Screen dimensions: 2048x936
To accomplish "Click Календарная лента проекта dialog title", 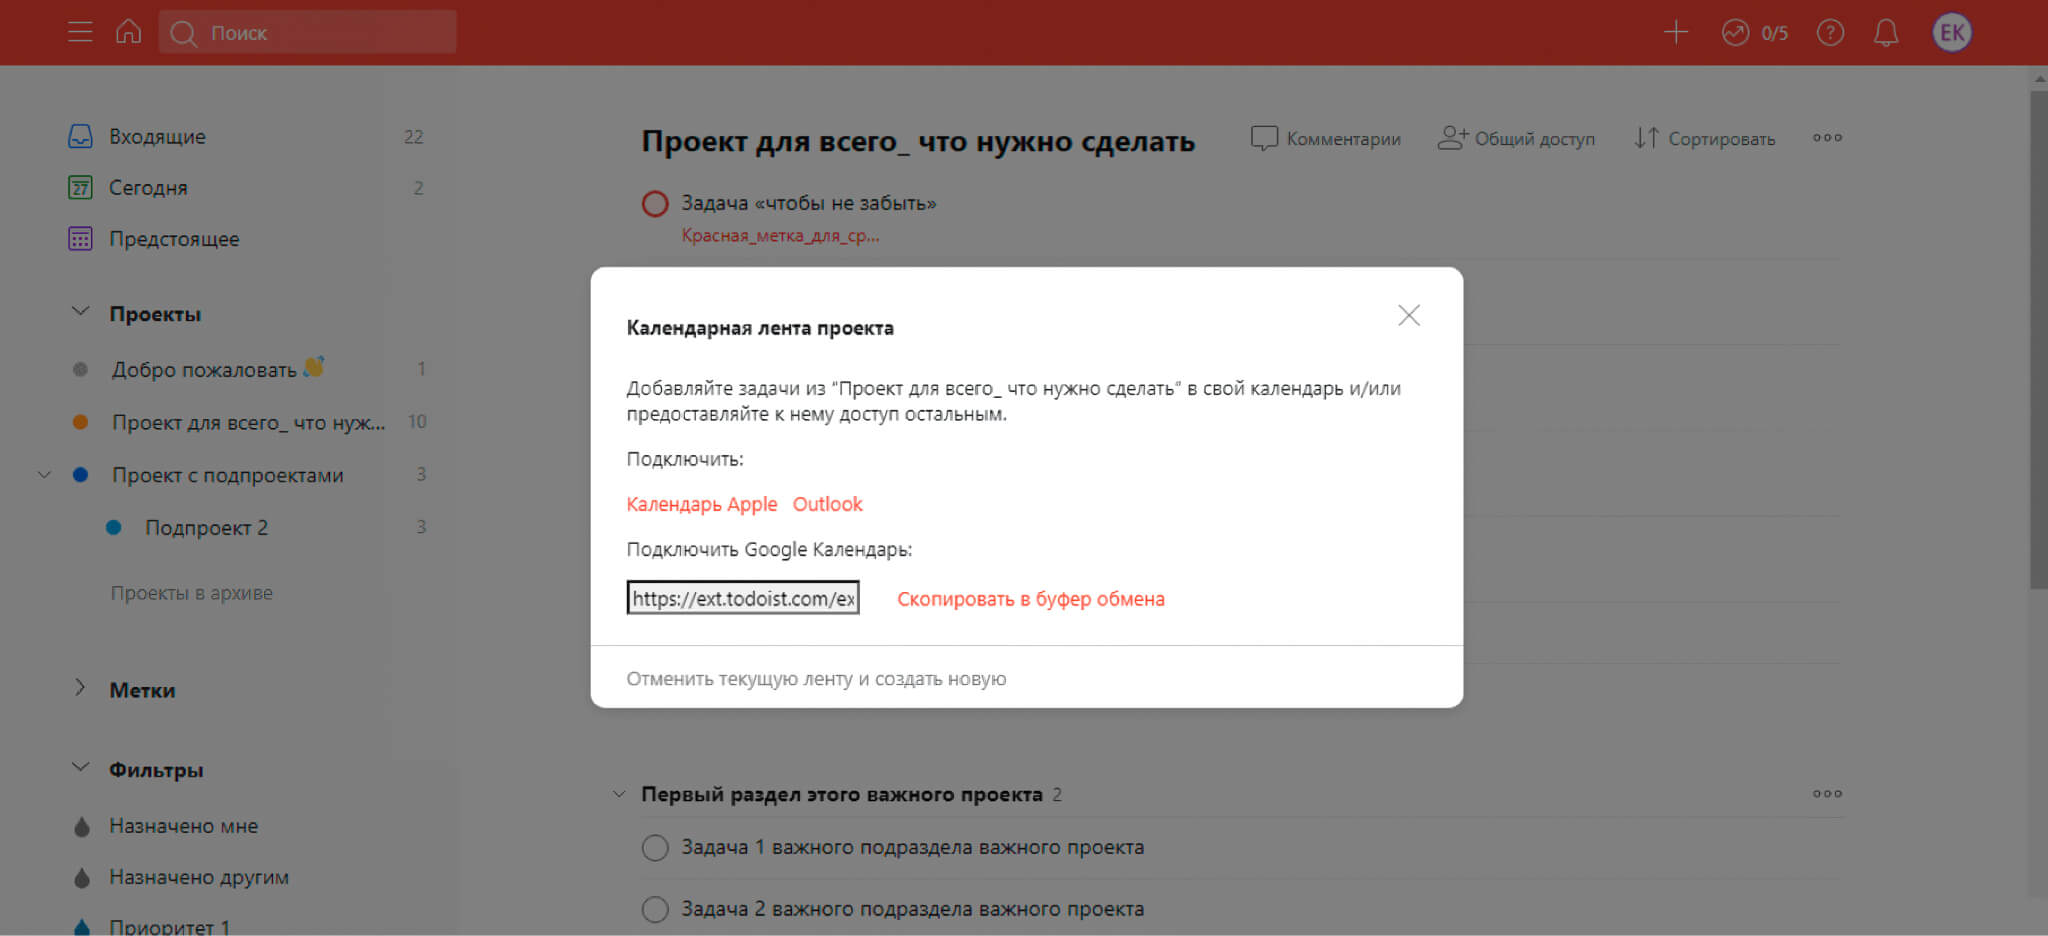I will coord(760,328).
